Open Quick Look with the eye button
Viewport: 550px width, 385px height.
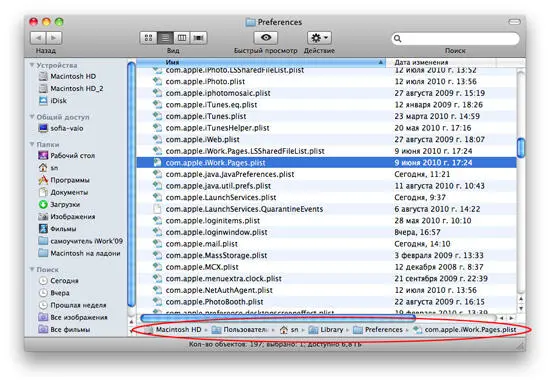click(266, 38)
